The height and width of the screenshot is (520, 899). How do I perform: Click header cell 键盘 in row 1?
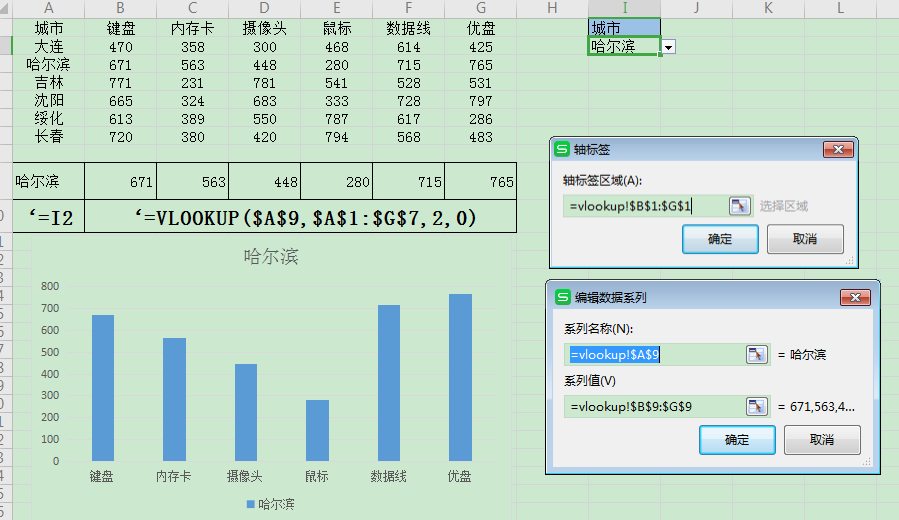120,28
